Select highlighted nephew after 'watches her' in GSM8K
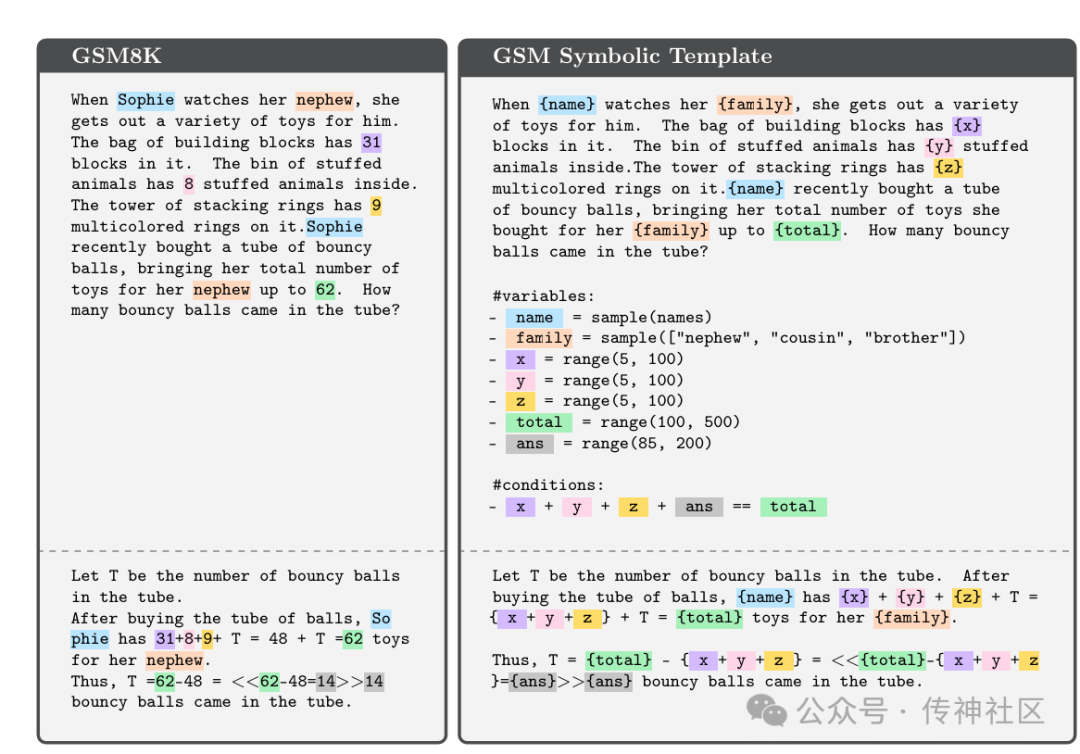The image size is (1080, 754). coord(324,100)
